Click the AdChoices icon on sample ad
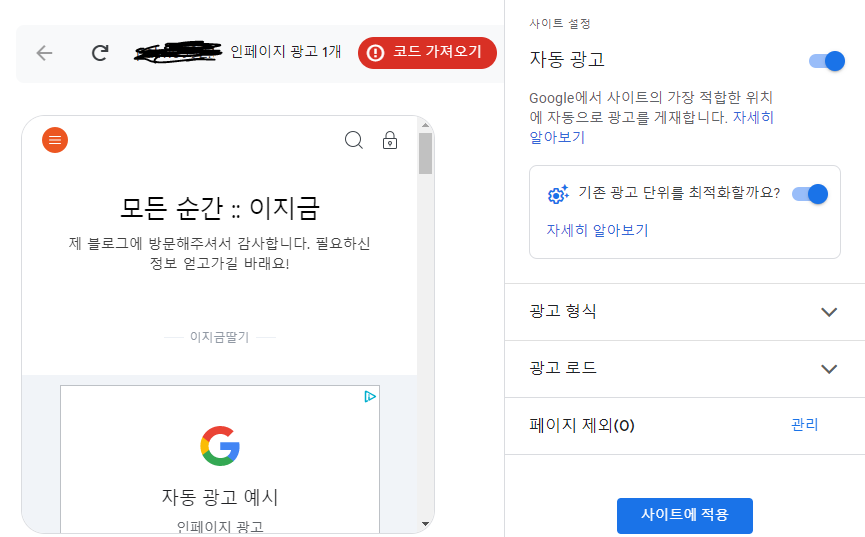Viewport: 865px width, 537px height. [370, 396]
